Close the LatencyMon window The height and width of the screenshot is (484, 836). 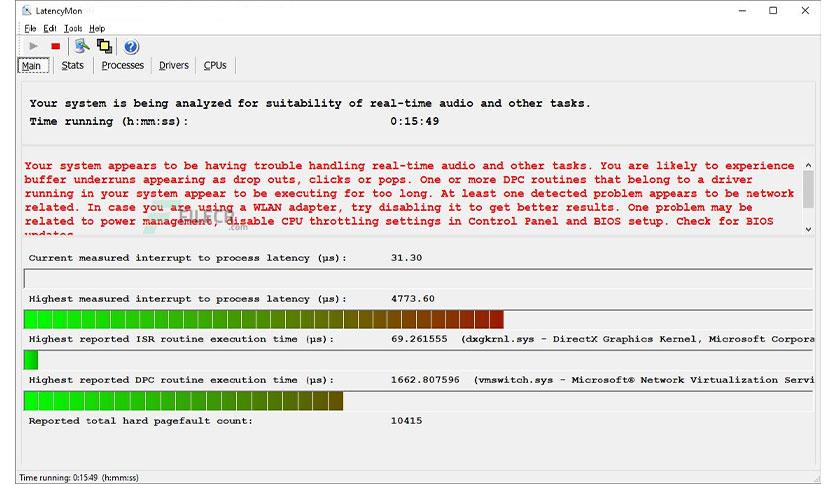805,11
